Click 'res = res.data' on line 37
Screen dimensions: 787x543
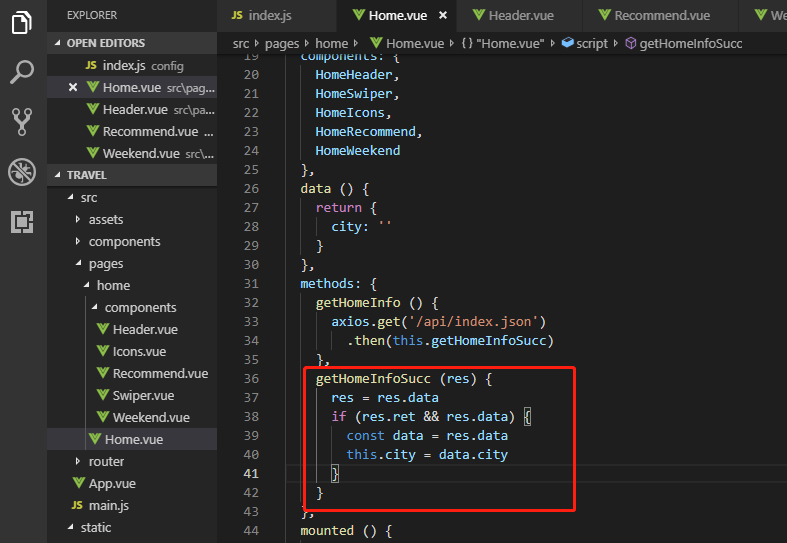[x=384, y=398]
